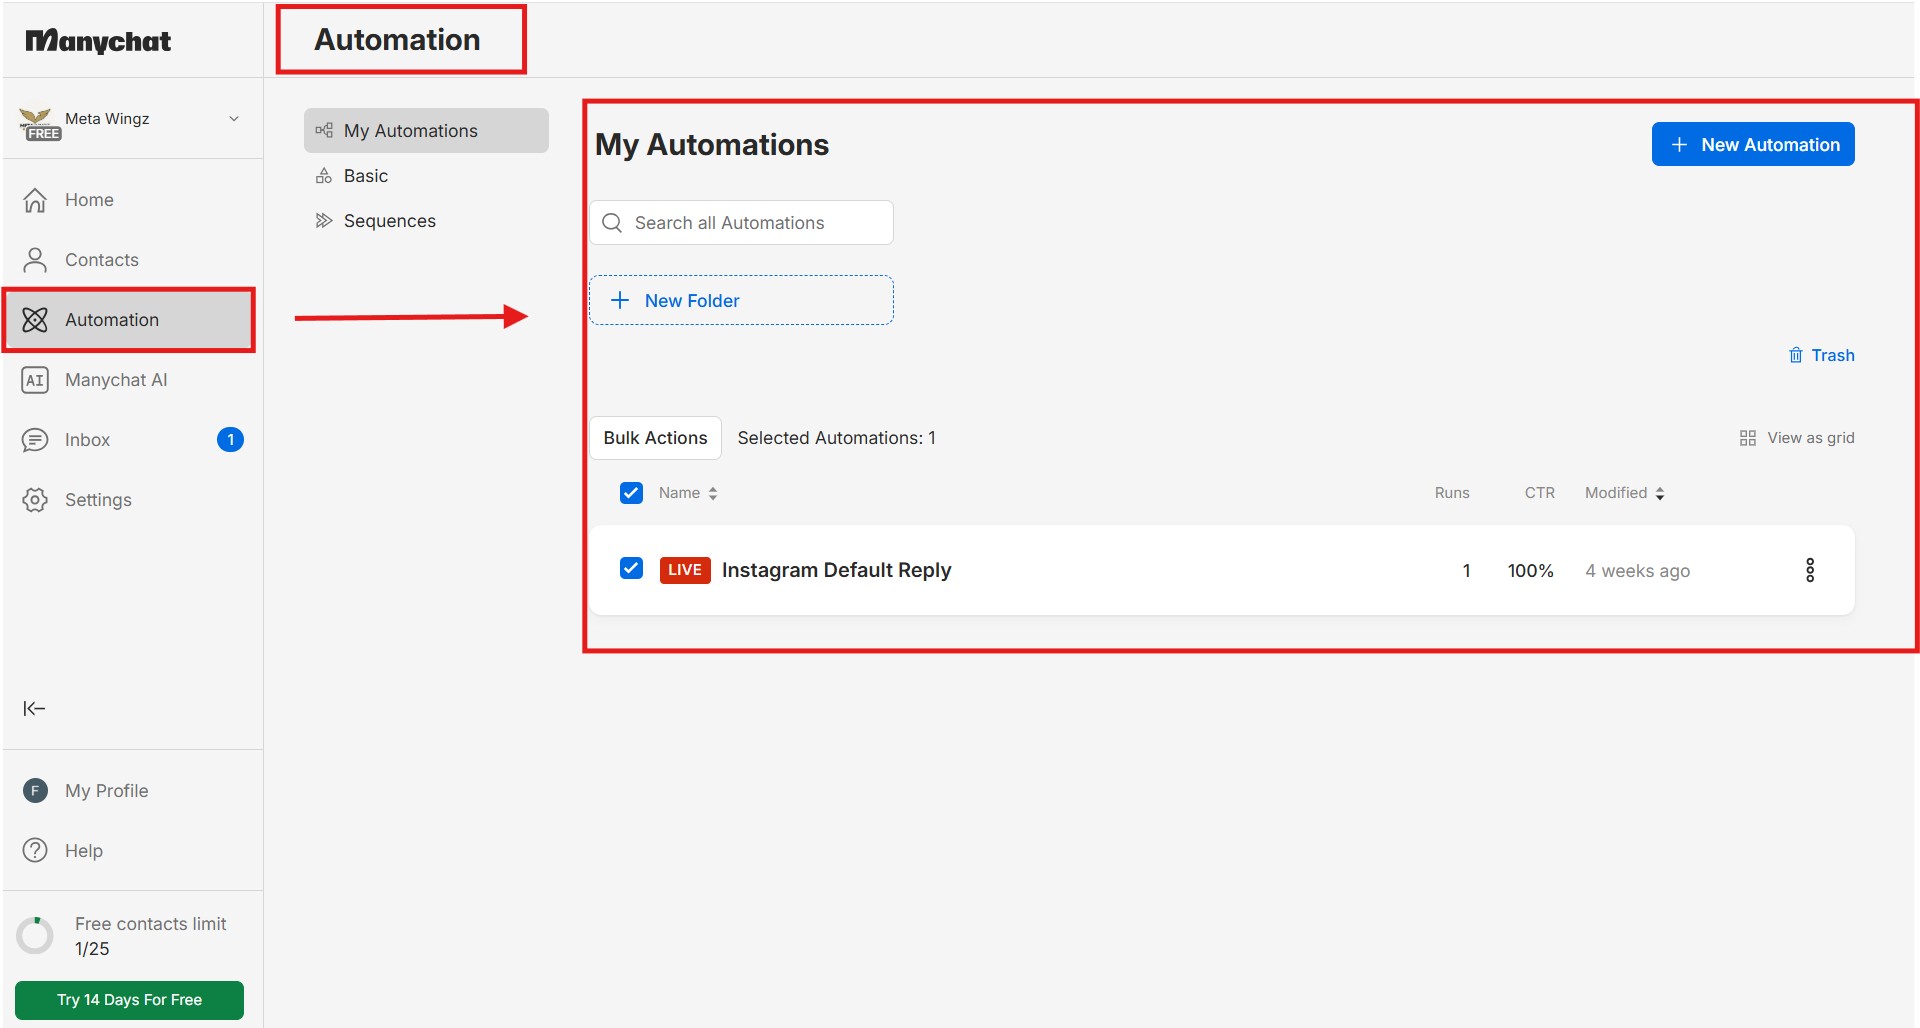This screenshot has height=1028, width=1920.
Task: Click the Contacts person icon
Action: pyautogui.click(x=35, y=260)
